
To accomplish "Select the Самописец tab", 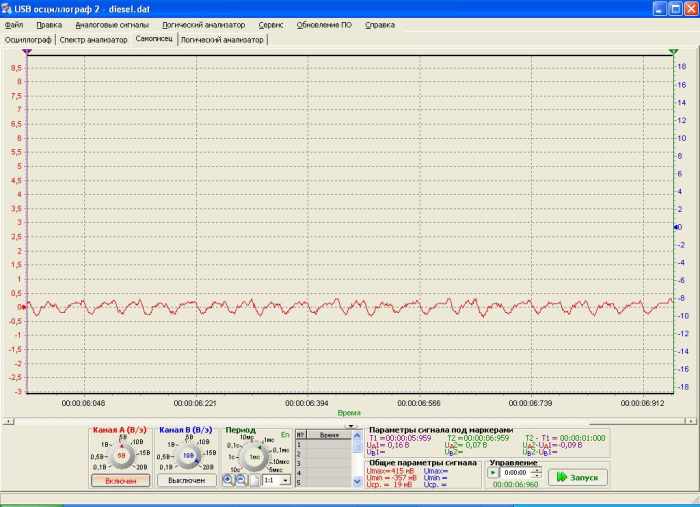I will pyautogui.click(x=154, y=39).
